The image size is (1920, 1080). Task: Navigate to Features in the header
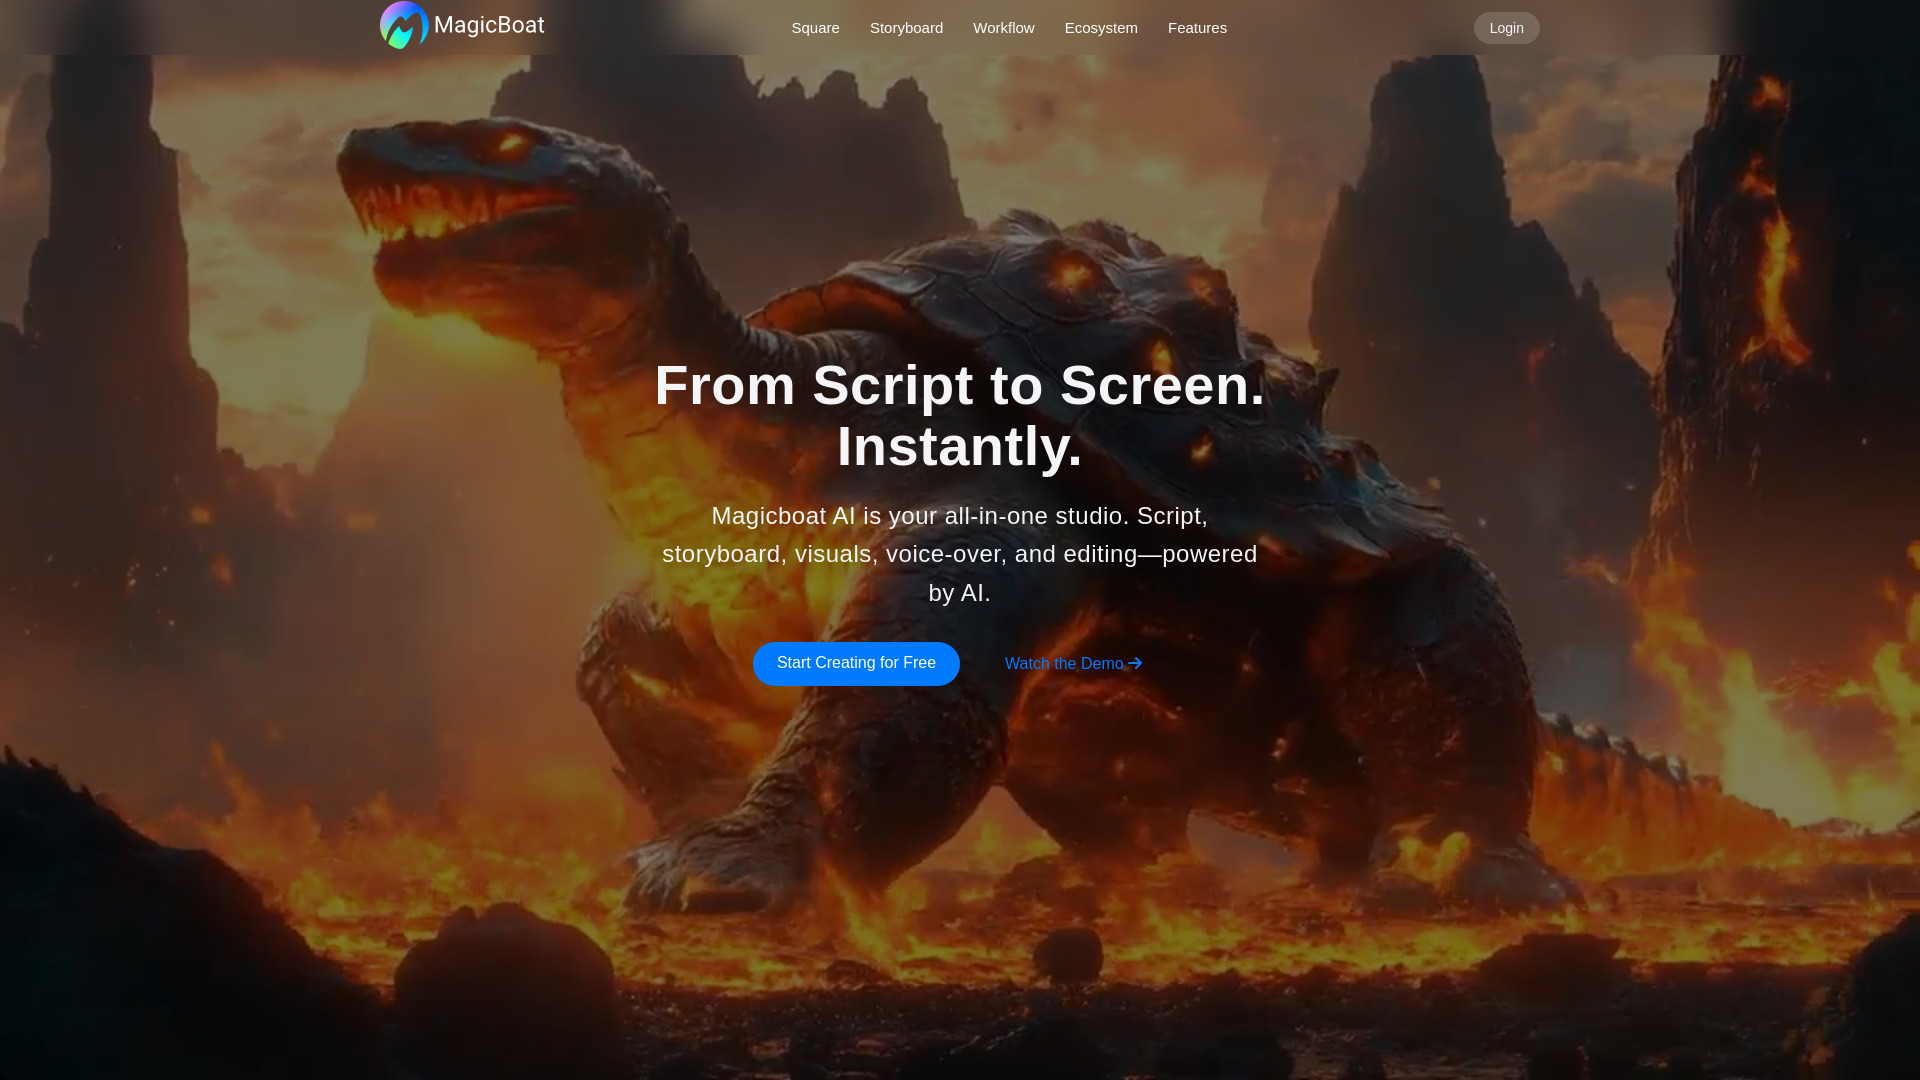[x=1197, y=28]
